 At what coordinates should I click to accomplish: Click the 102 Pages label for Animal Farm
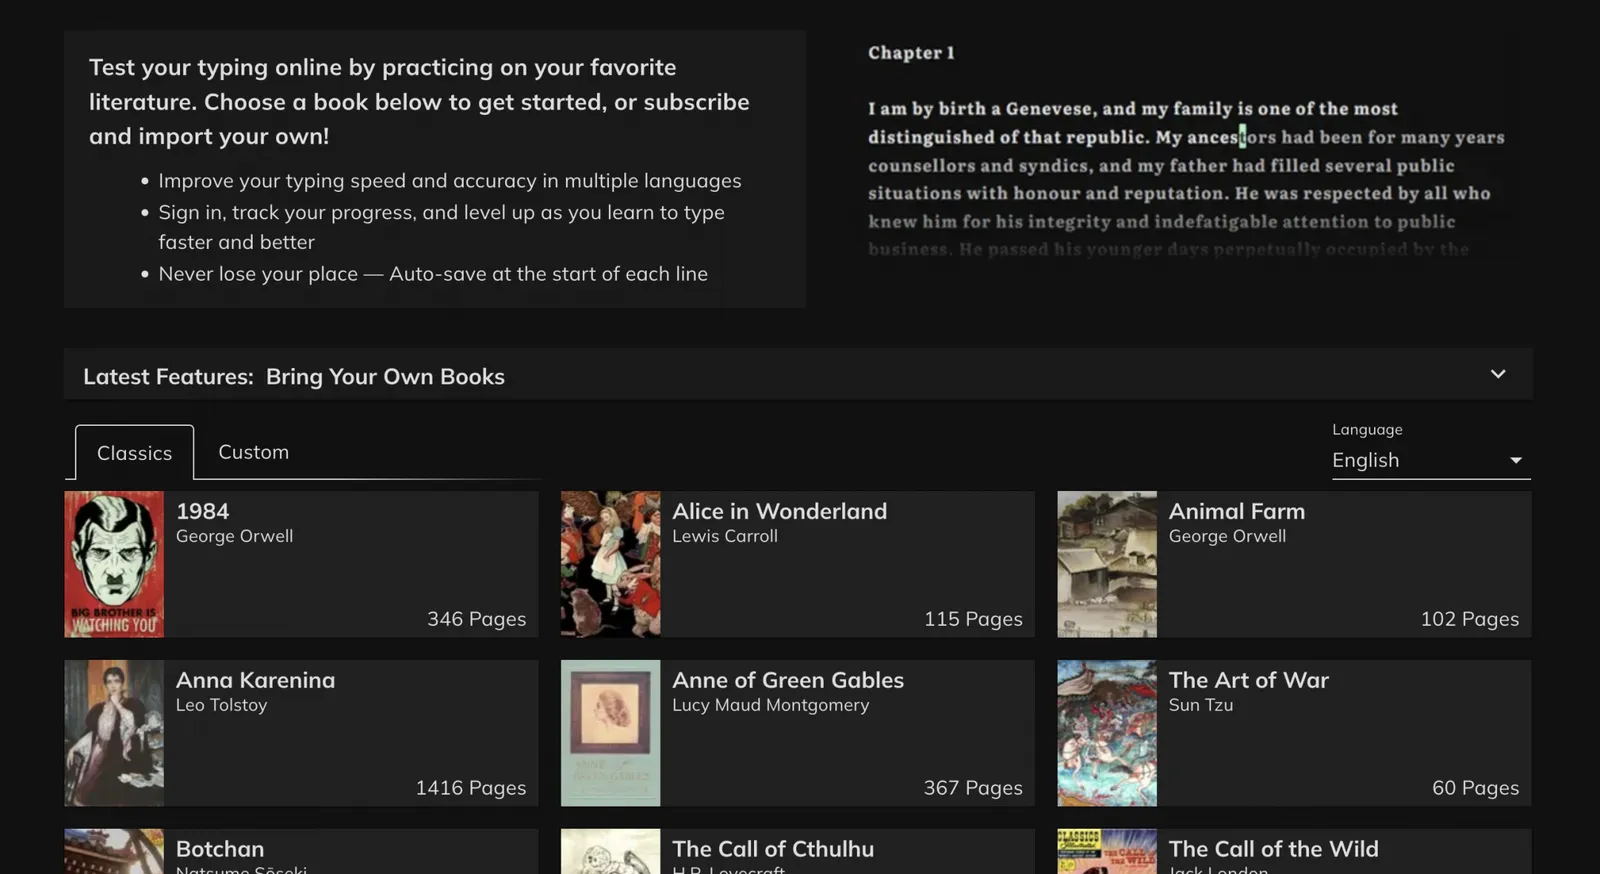(1469, 619)
